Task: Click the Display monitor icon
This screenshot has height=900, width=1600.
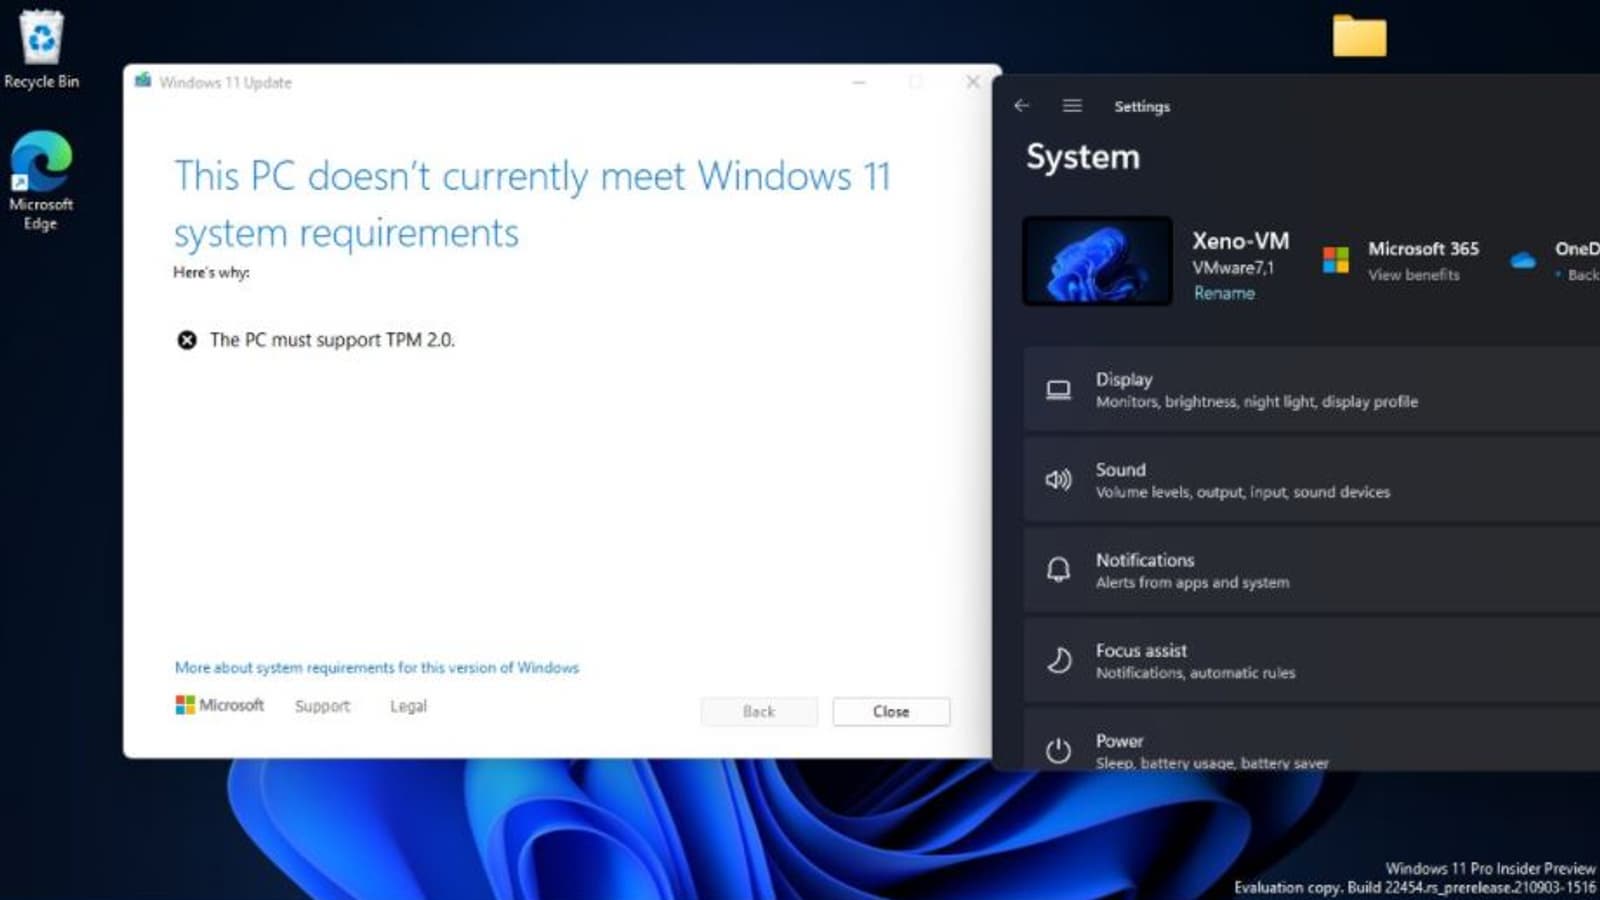Action: [x=1058, y=390]
